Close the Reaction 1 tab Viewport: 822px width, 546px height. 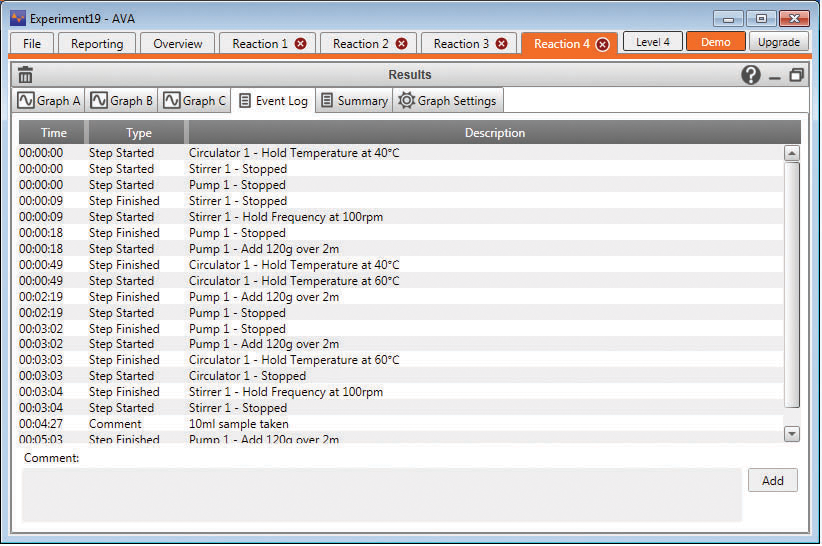point(300,44)
